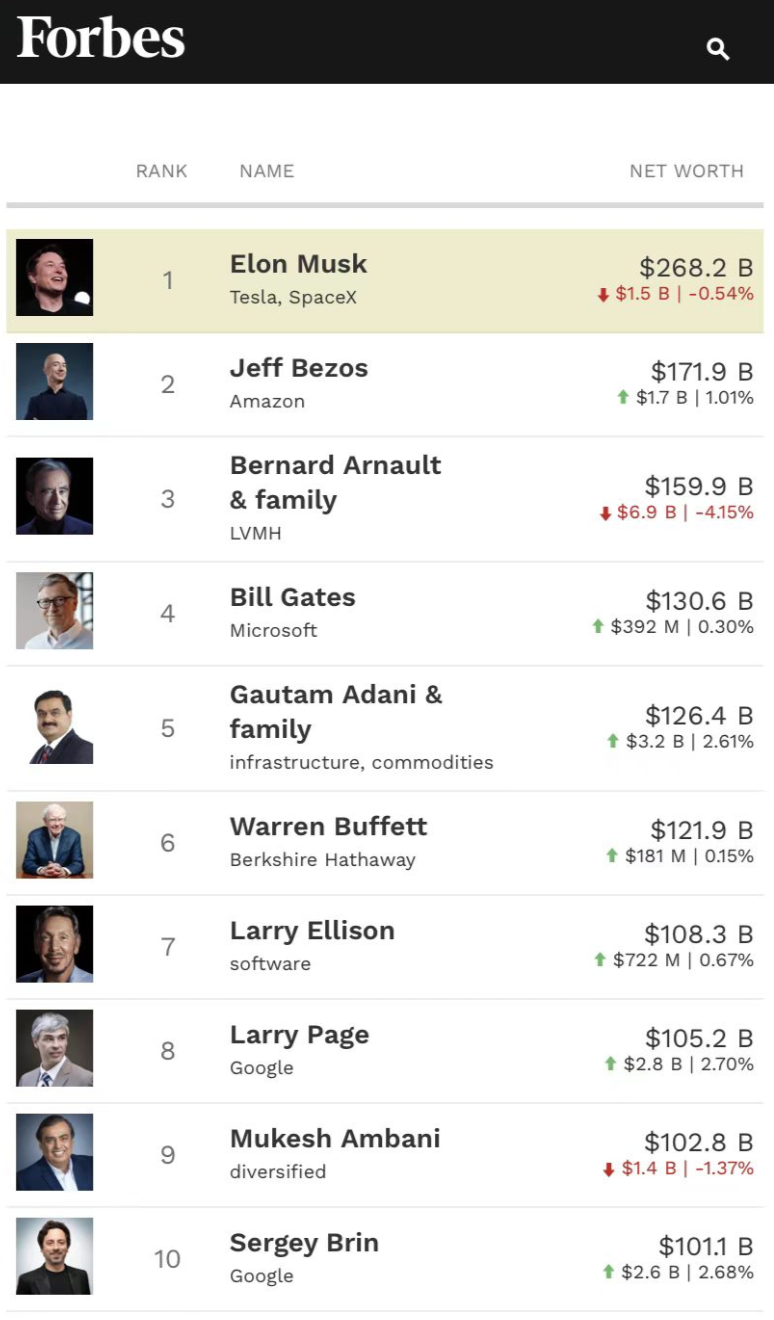Select Bill Gates's portrait thumbnail
This screenshot has height=1320, width=774.
(55, 611)
